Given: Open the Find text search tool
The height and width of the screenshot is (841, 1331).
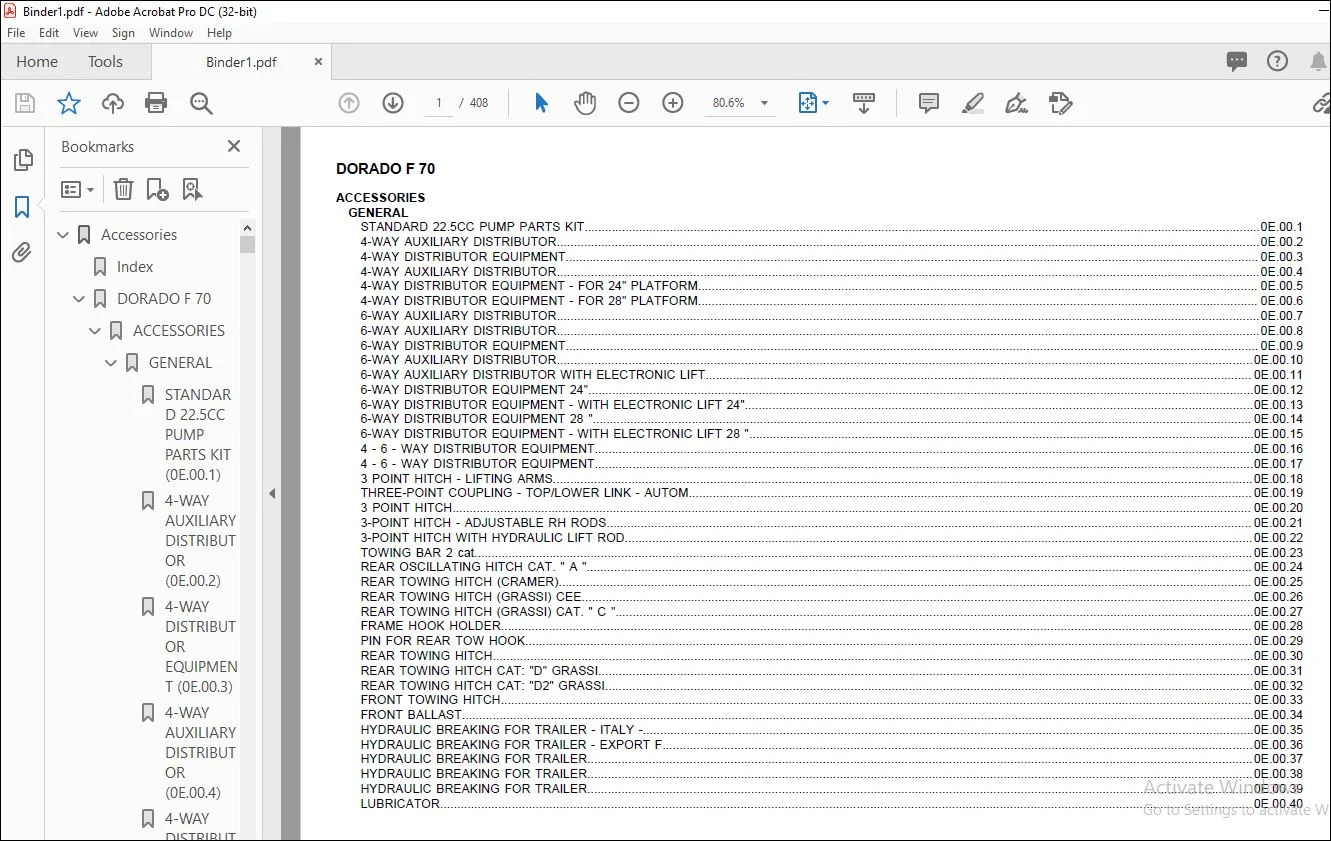Looking at the screenshot, I should click(201, 103).
